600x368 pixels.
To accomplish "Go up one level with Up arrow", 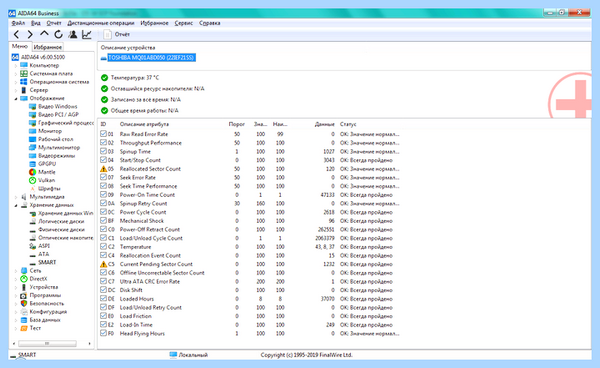I will [x=44, y=34].
